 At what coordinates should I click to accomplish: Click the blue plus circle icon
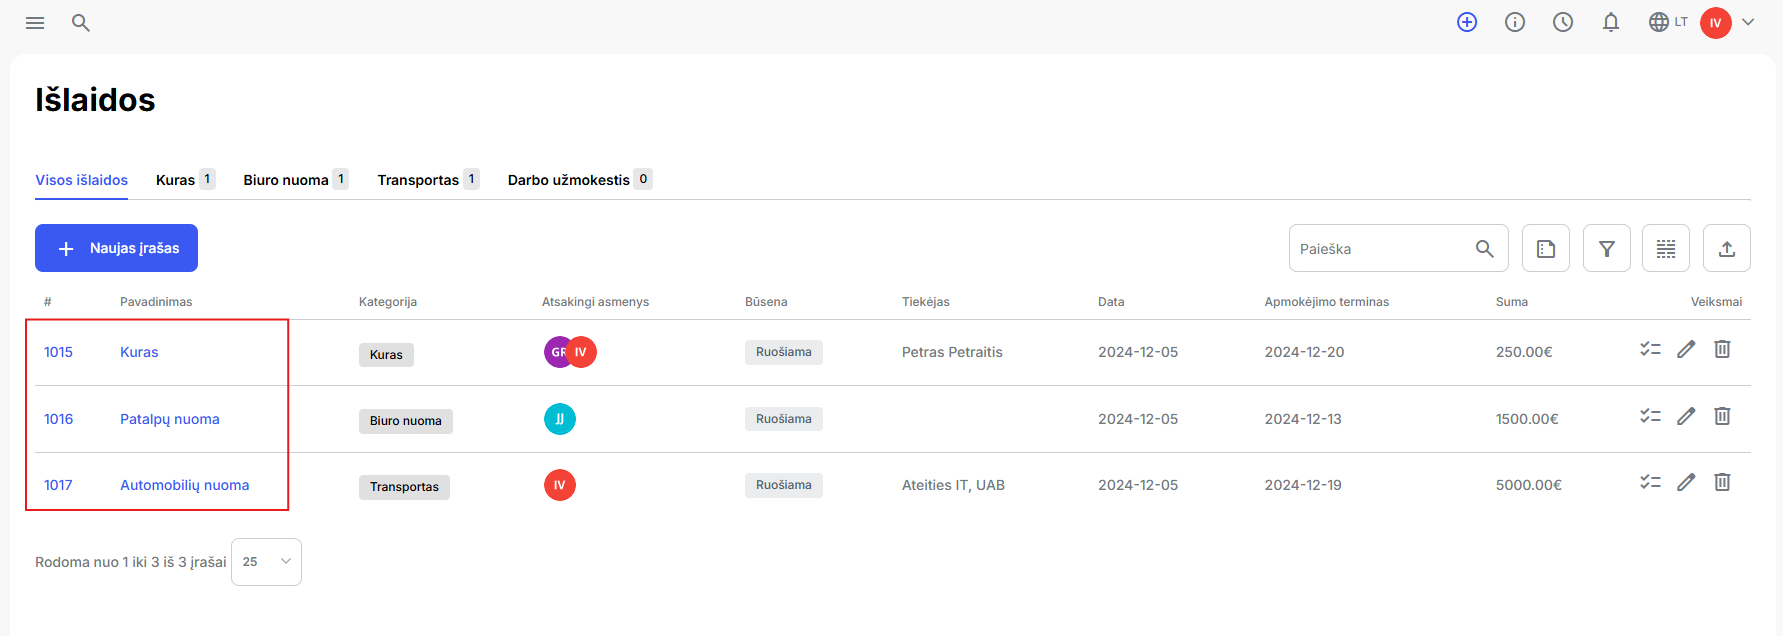(1467, 22)
